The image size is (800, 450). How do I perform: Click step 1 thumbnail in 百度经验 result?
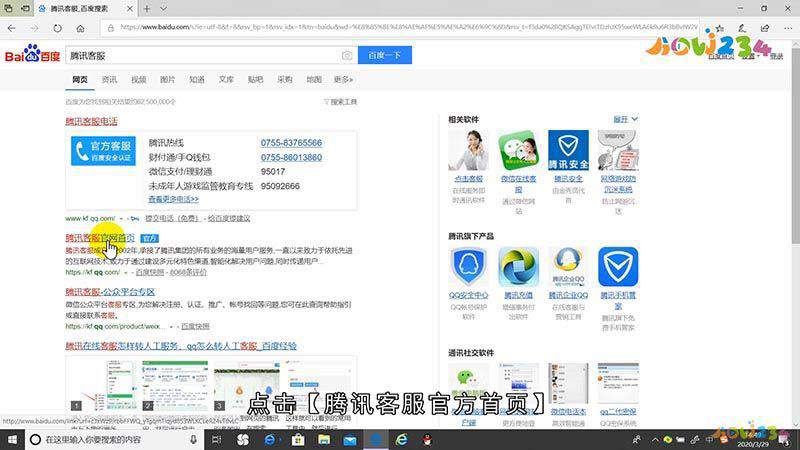click(103, 386)
